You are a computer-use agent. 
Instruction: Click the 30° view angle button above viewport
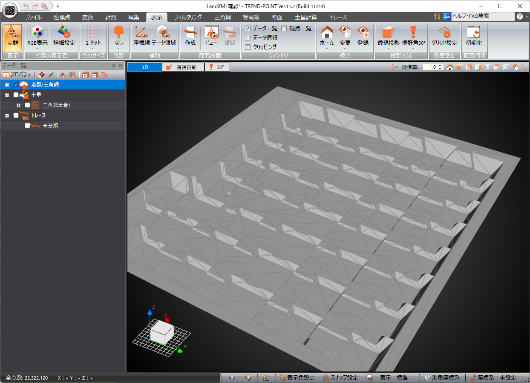(217, 67)
